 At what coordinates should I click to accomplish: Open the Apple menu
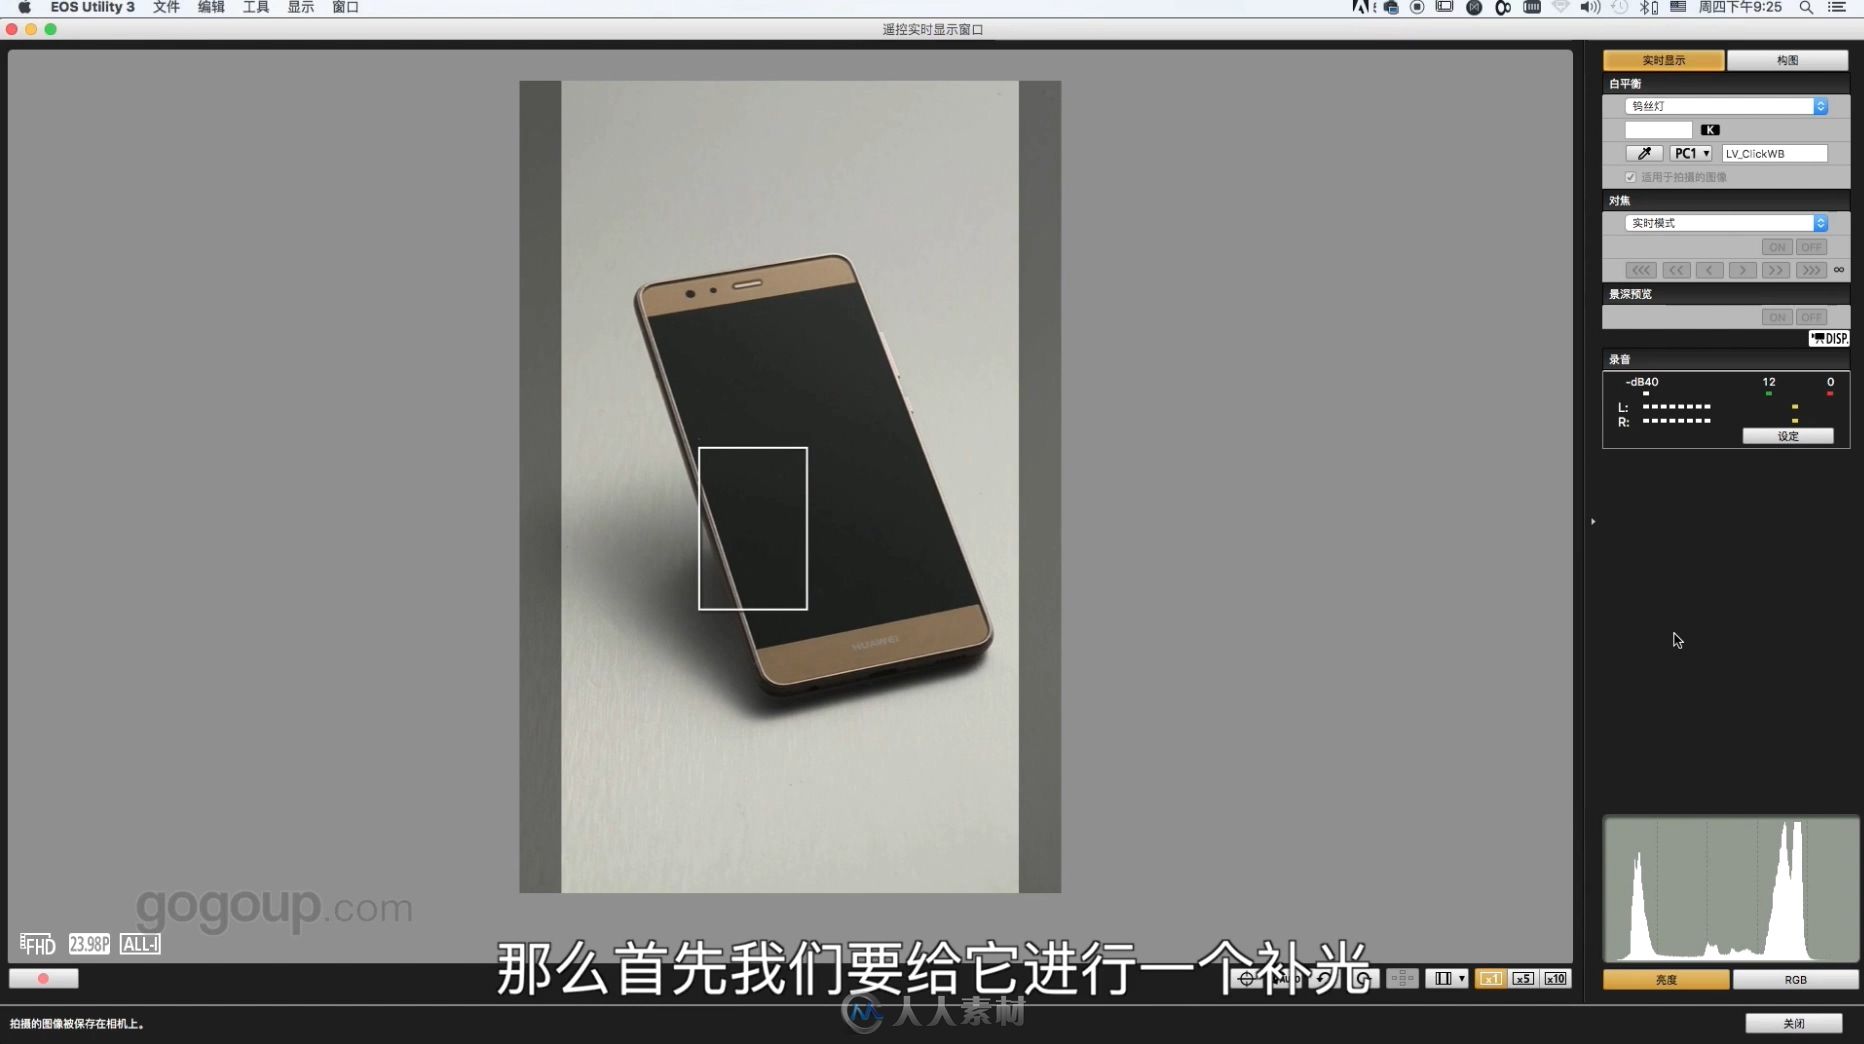pyautogui.click(x=24, y=7)
